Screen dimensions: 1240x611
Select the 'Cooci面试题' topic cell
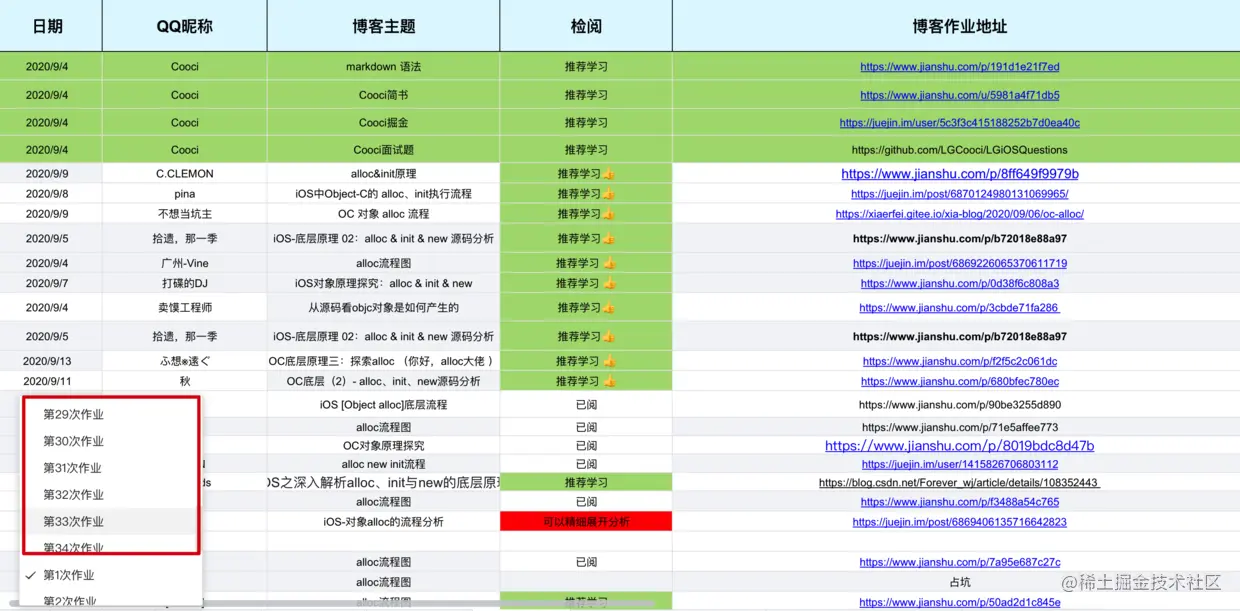click(x=384, y=150)
